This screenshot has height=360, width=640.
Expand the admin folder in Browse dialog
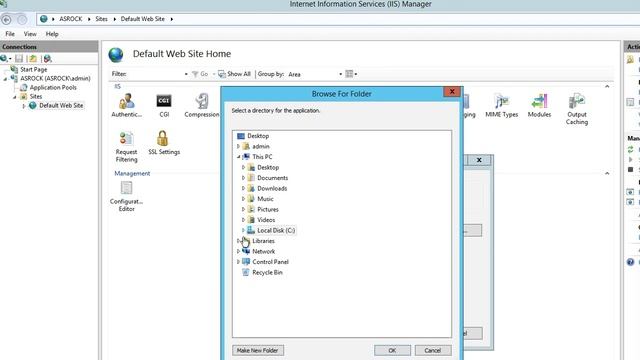[x=238, y=146]
